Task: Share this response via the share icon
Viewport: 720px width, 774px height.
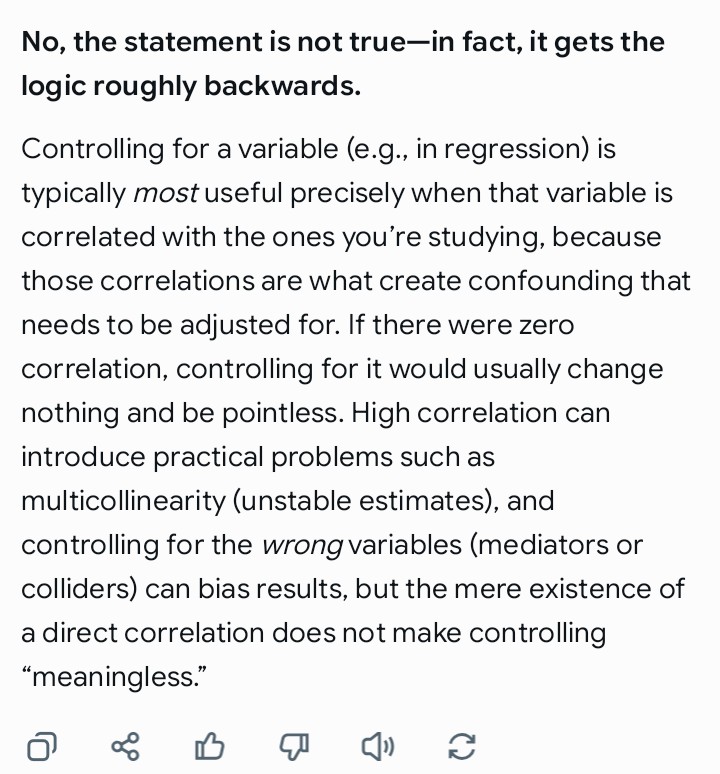Action: (125, 746)
